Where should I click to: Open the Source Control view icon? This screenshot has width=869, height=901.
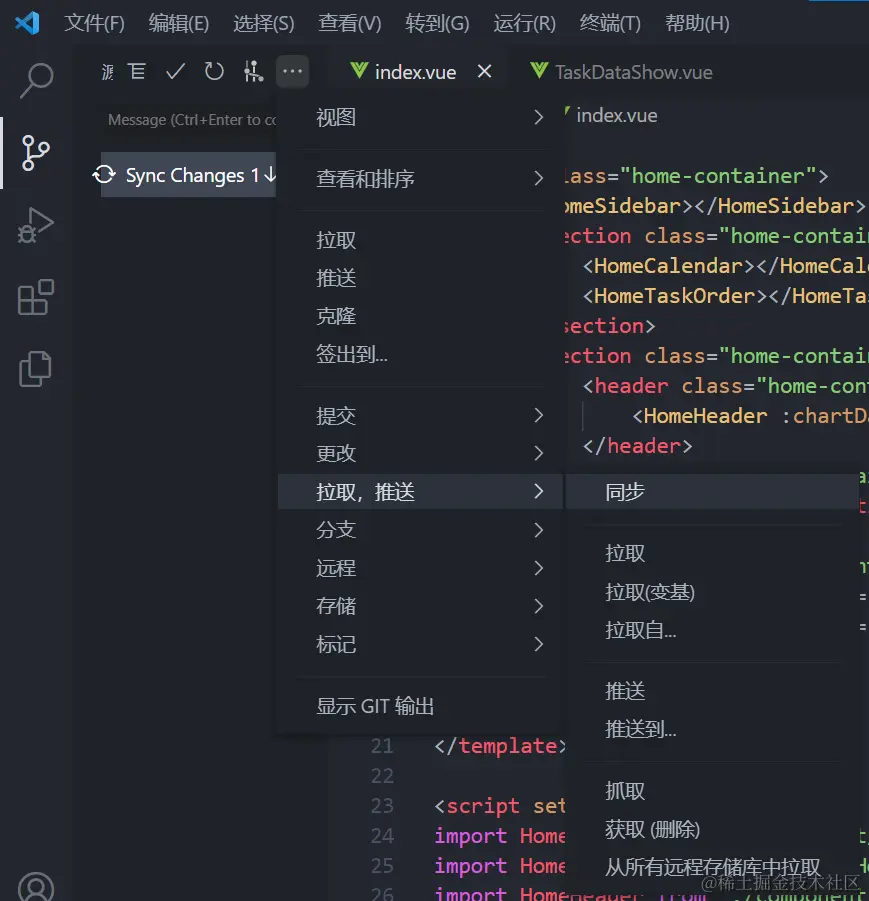coord(35,153)
